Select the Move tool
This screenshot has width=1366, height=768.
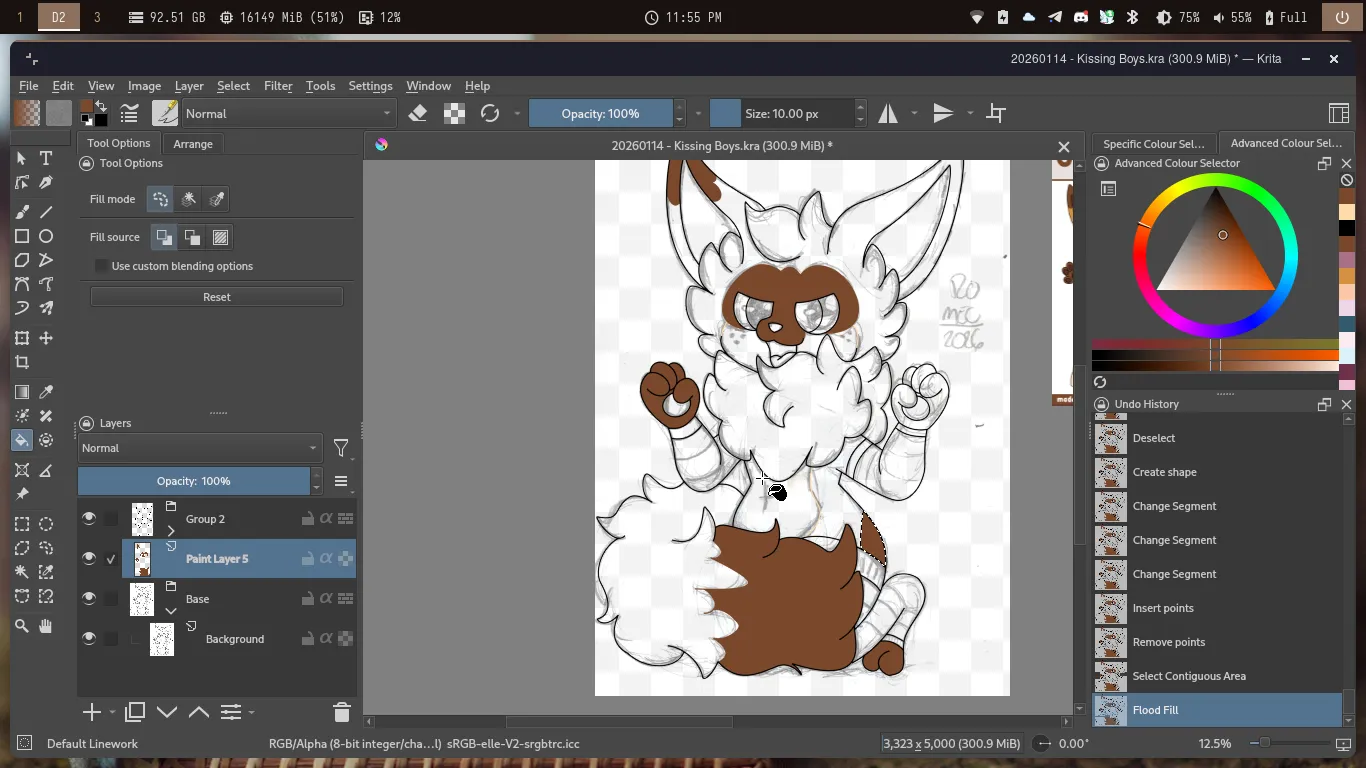point(46,338)
